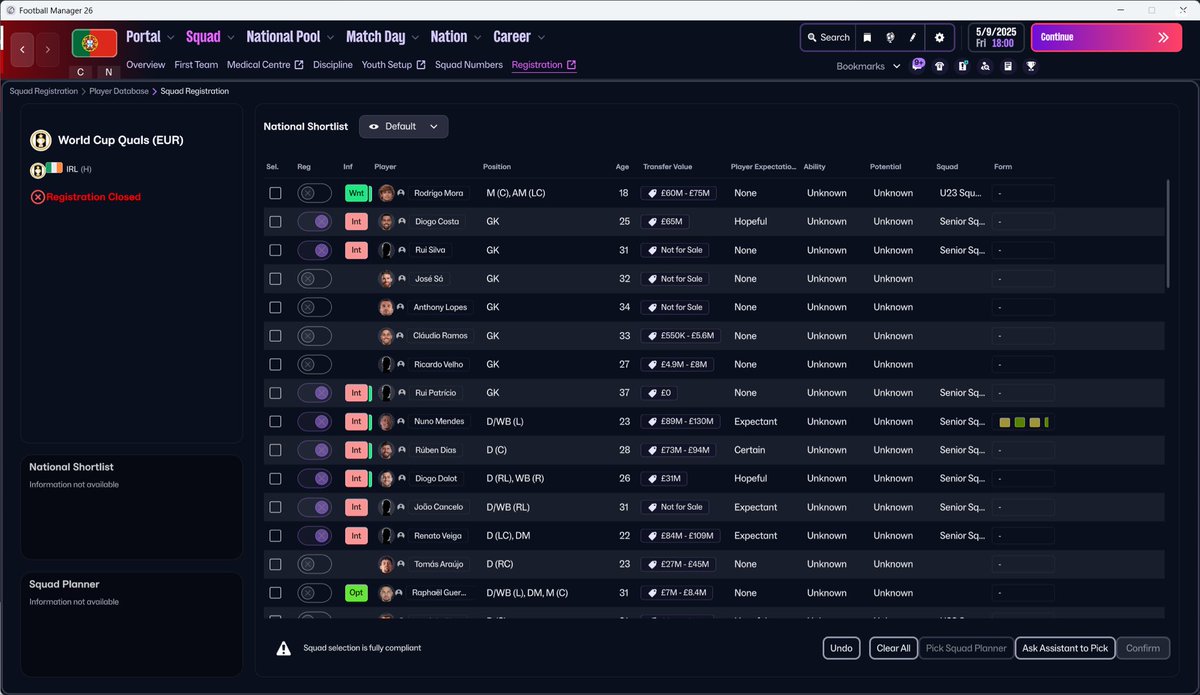Click the player list vertical scrollbar
The height and width of the screenshot is (695, 1200).
click(1166, 235)
